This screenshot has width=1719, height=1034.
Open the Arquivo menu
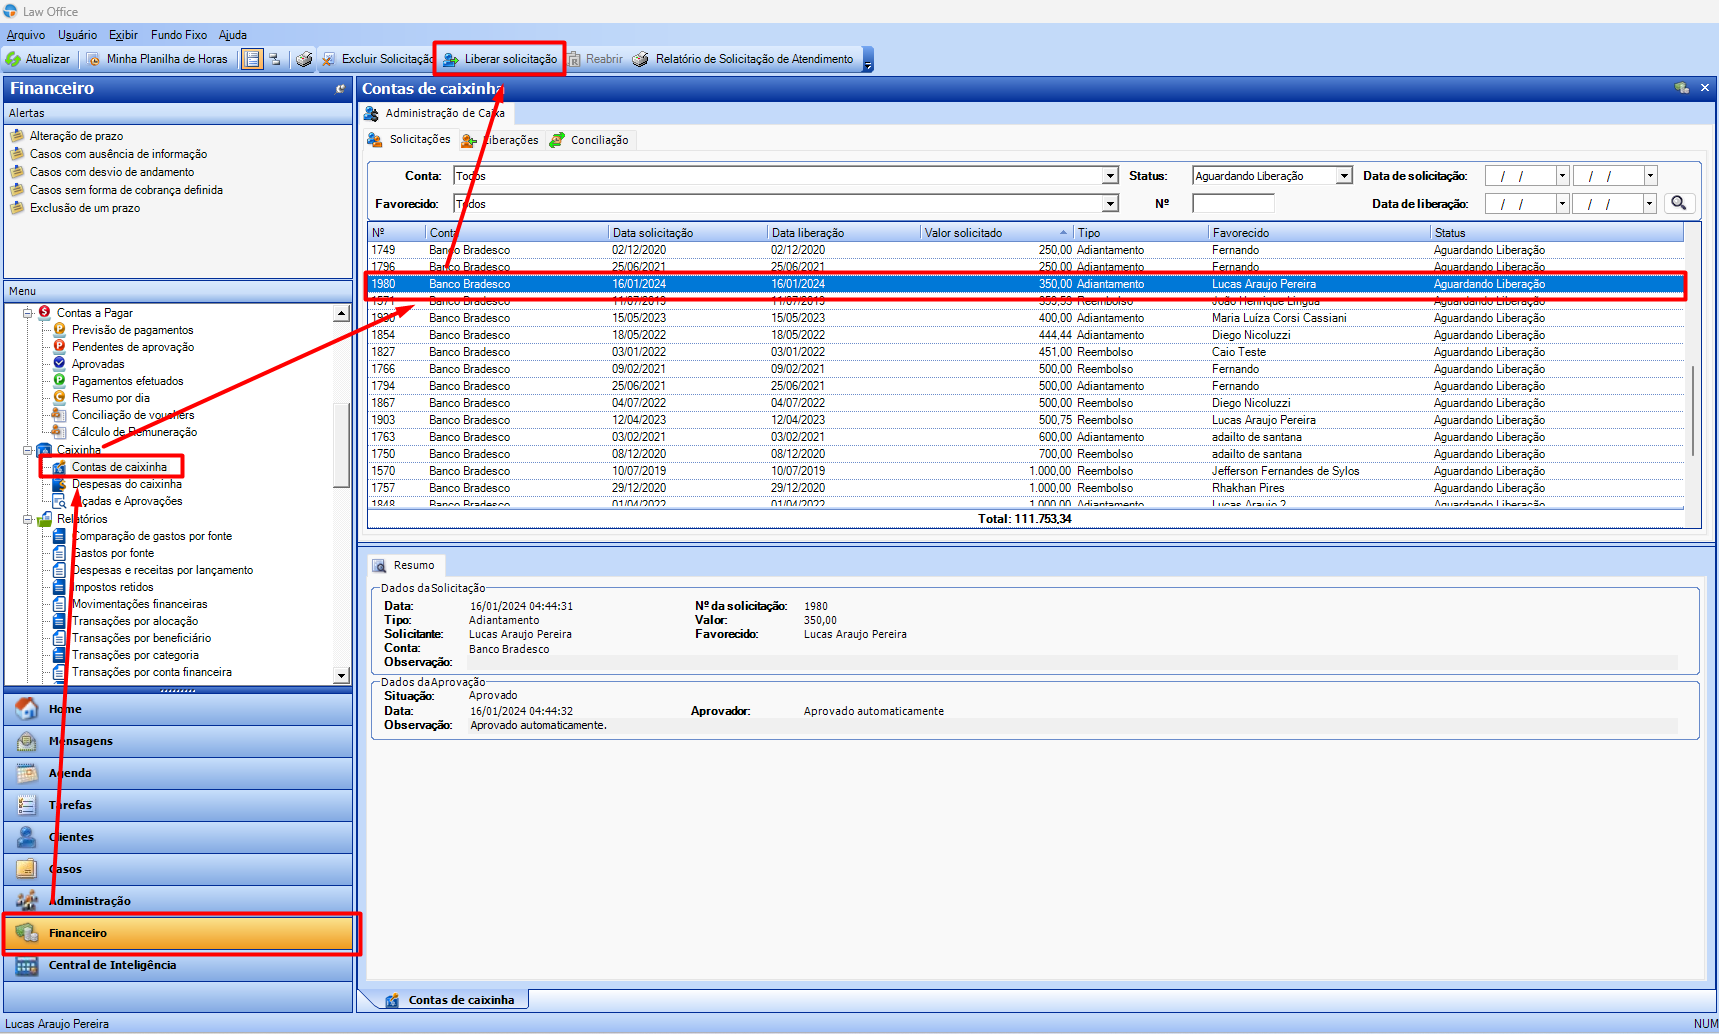26,35
